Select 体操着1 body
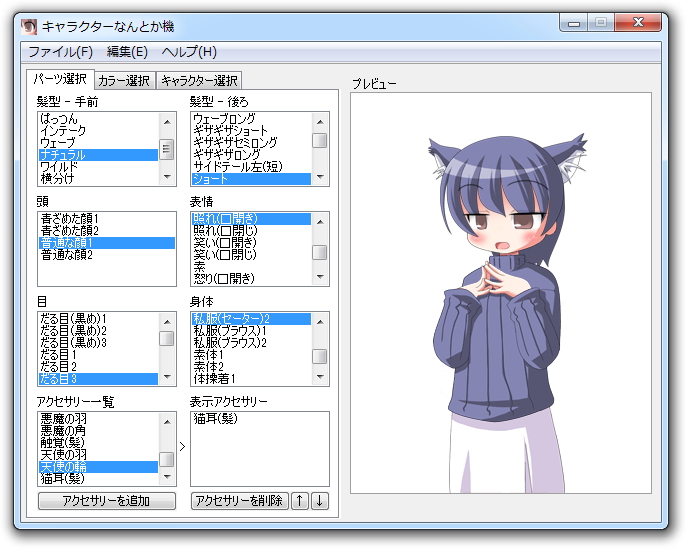Image resolution: width=686 pixels, height=549 pixels. click(252, 379)
